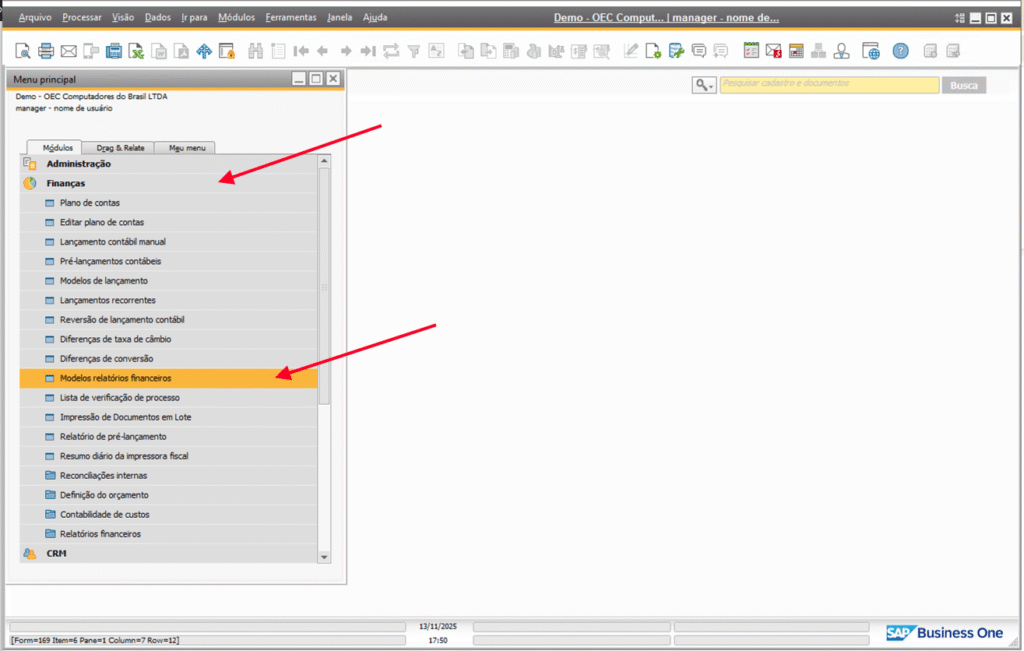The image size is (1024, 651).
Task: Switch to the Drag & Relate tab
Action: [120, 148]
